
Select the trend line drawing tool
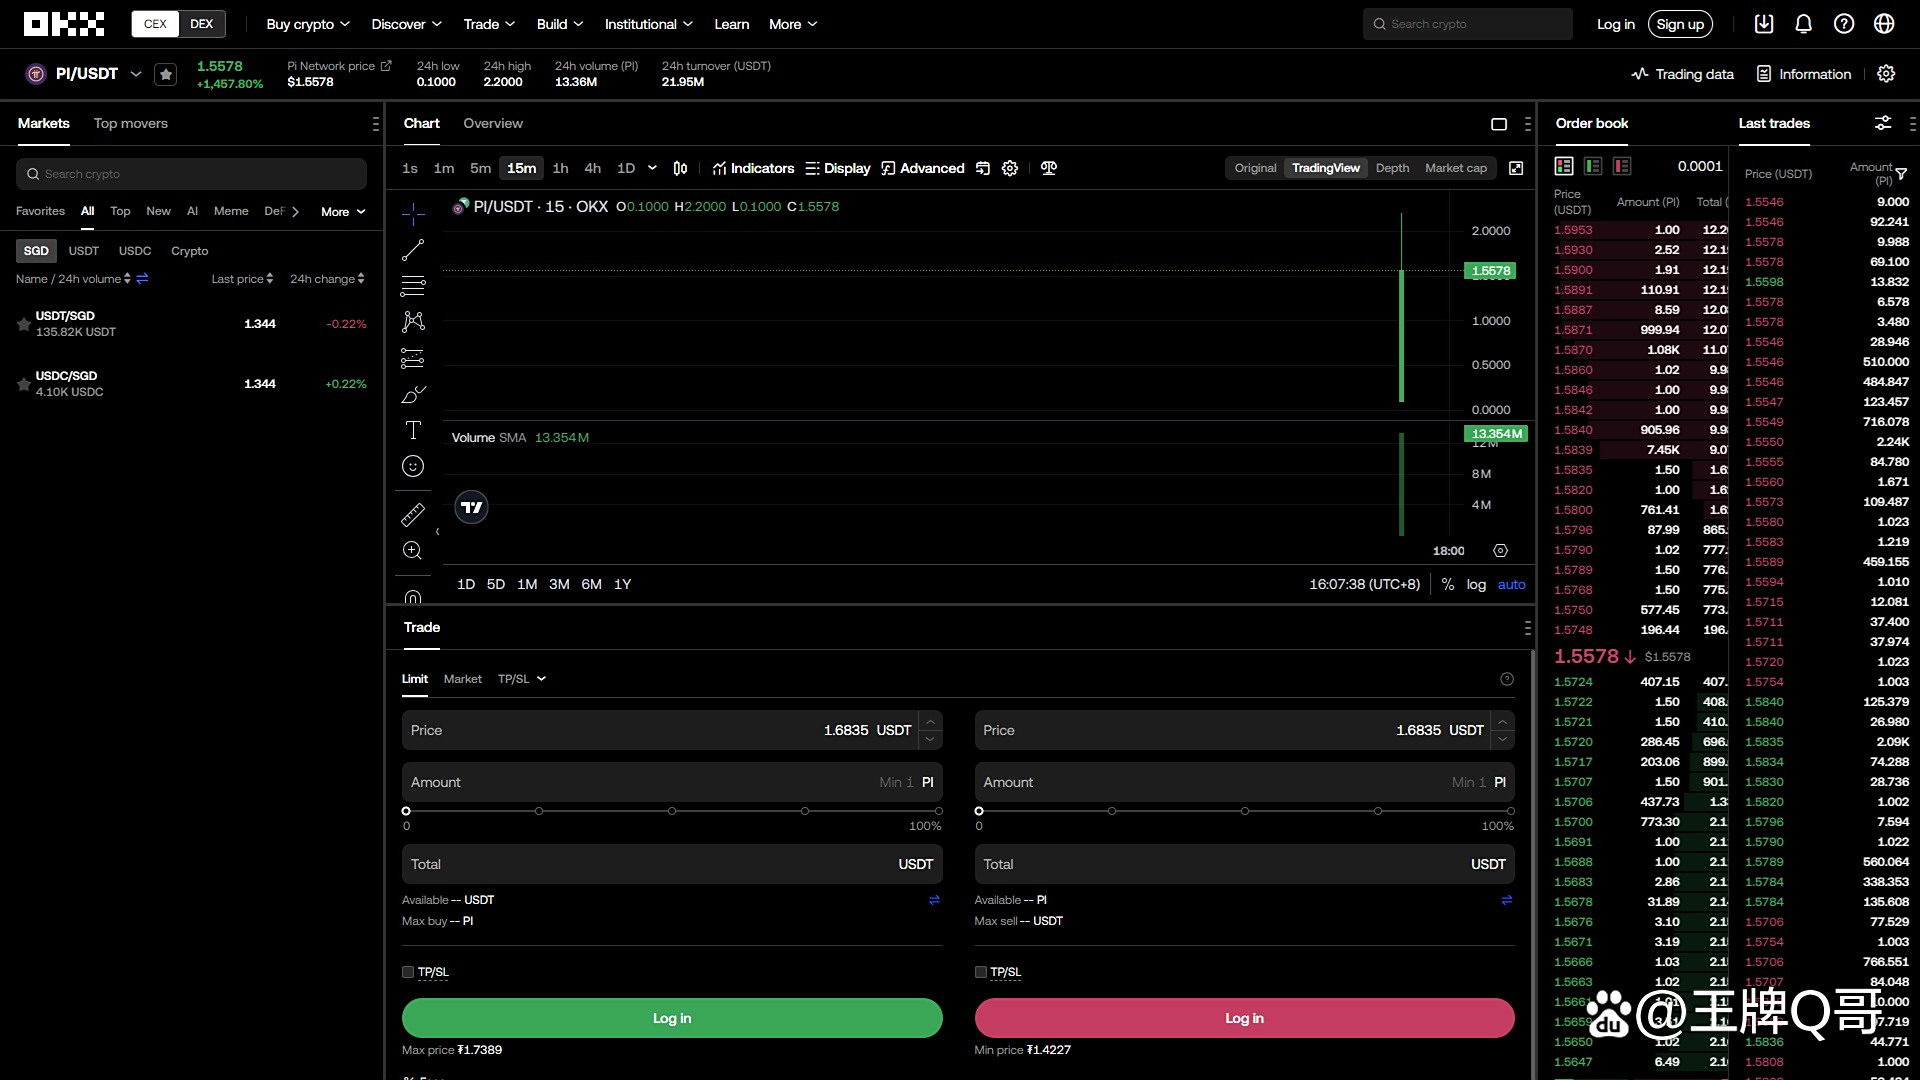tap(413, 250)
